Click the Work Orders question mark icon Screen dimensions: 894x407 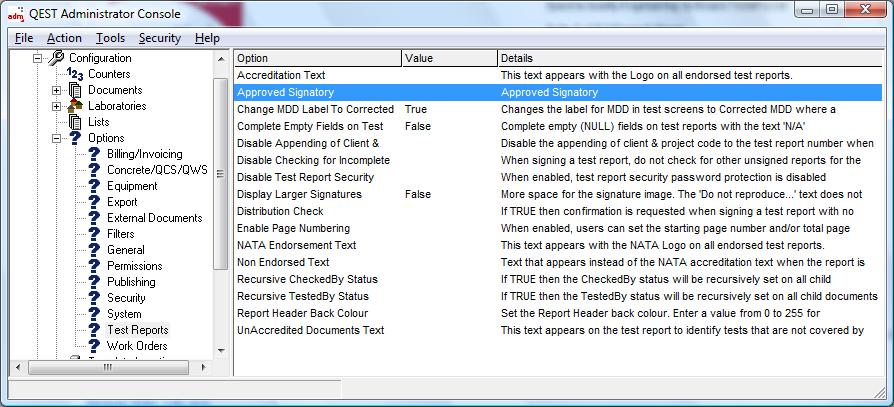point(94,346)
